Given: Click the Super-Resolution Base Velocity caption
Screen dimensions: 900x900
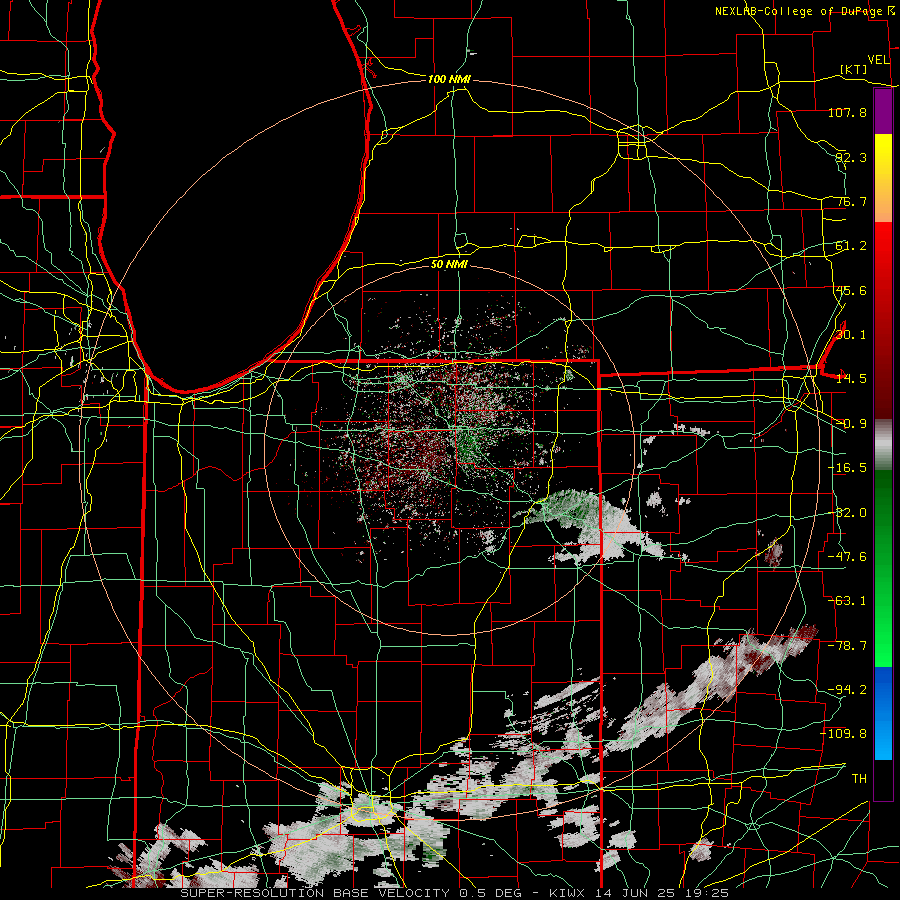Looking at the screenshot, I should click(x=454, y=893).
